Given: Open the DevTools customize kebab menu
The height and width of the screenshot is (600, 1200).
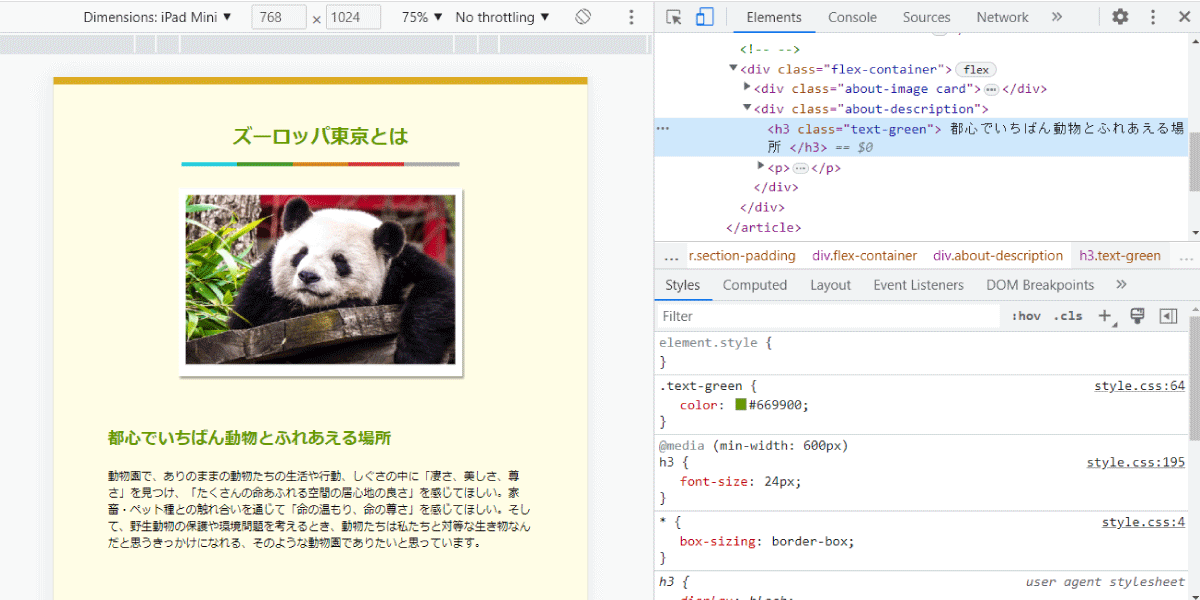Looking at the screenshot, I should (1153, 17).
